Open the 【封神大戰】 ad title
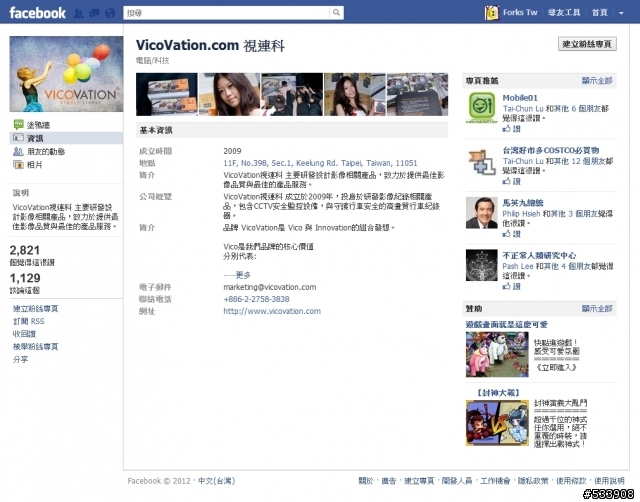The image size is (640, 502). [498, 393]
